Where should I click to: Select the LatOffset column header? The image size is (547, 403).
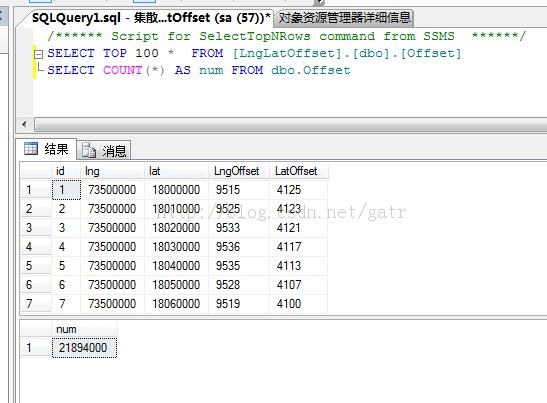pos(298,171)
